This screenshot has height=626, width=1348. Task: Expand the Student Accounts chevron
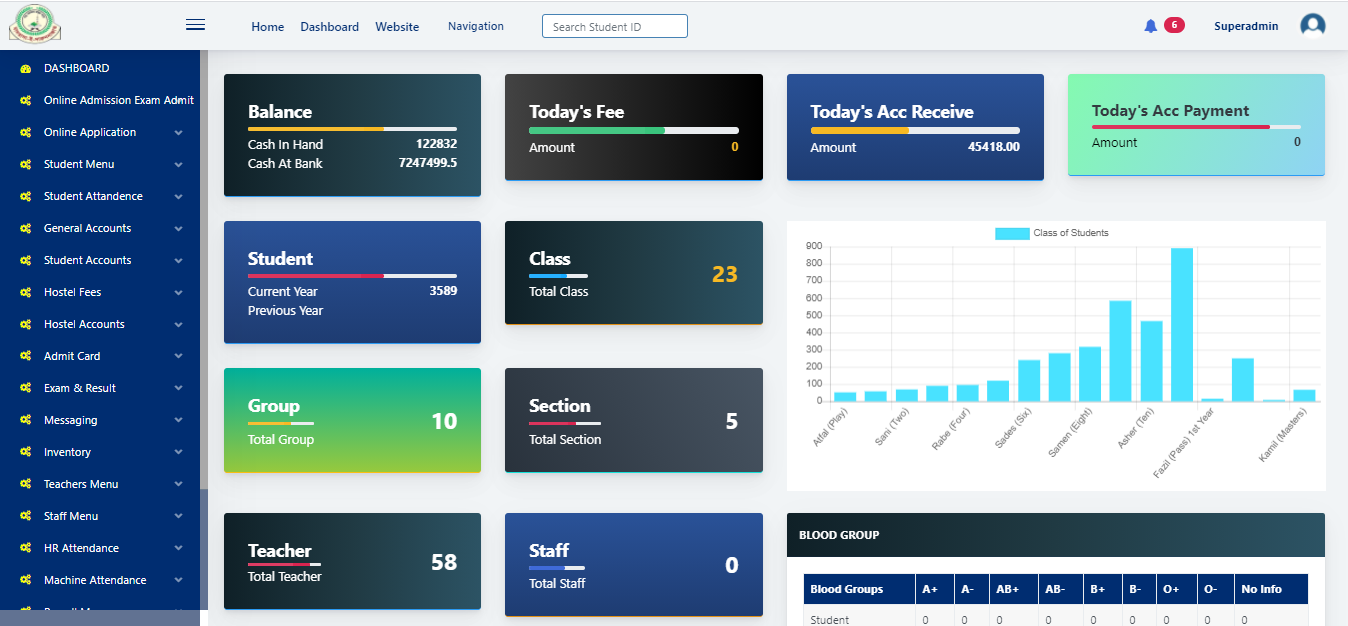(178, 261)
